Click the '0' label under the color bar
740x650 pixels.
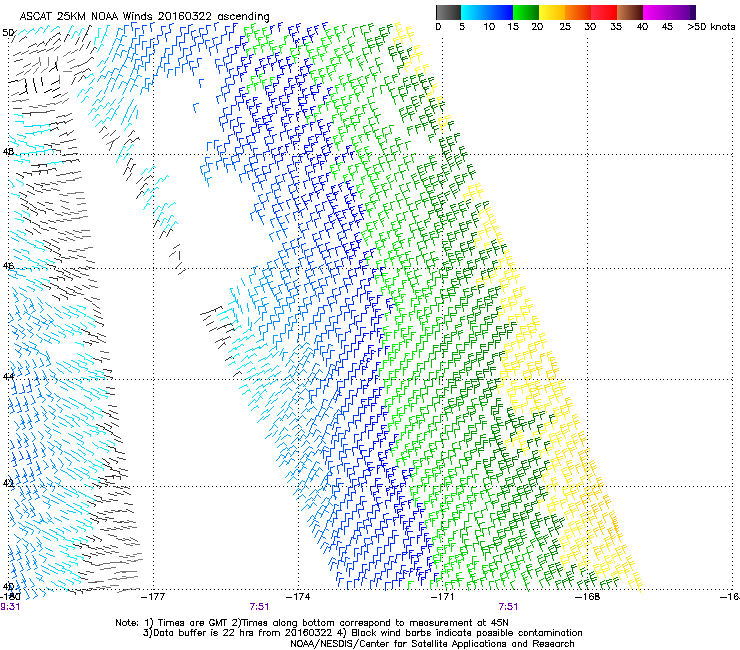coord(438,27)
